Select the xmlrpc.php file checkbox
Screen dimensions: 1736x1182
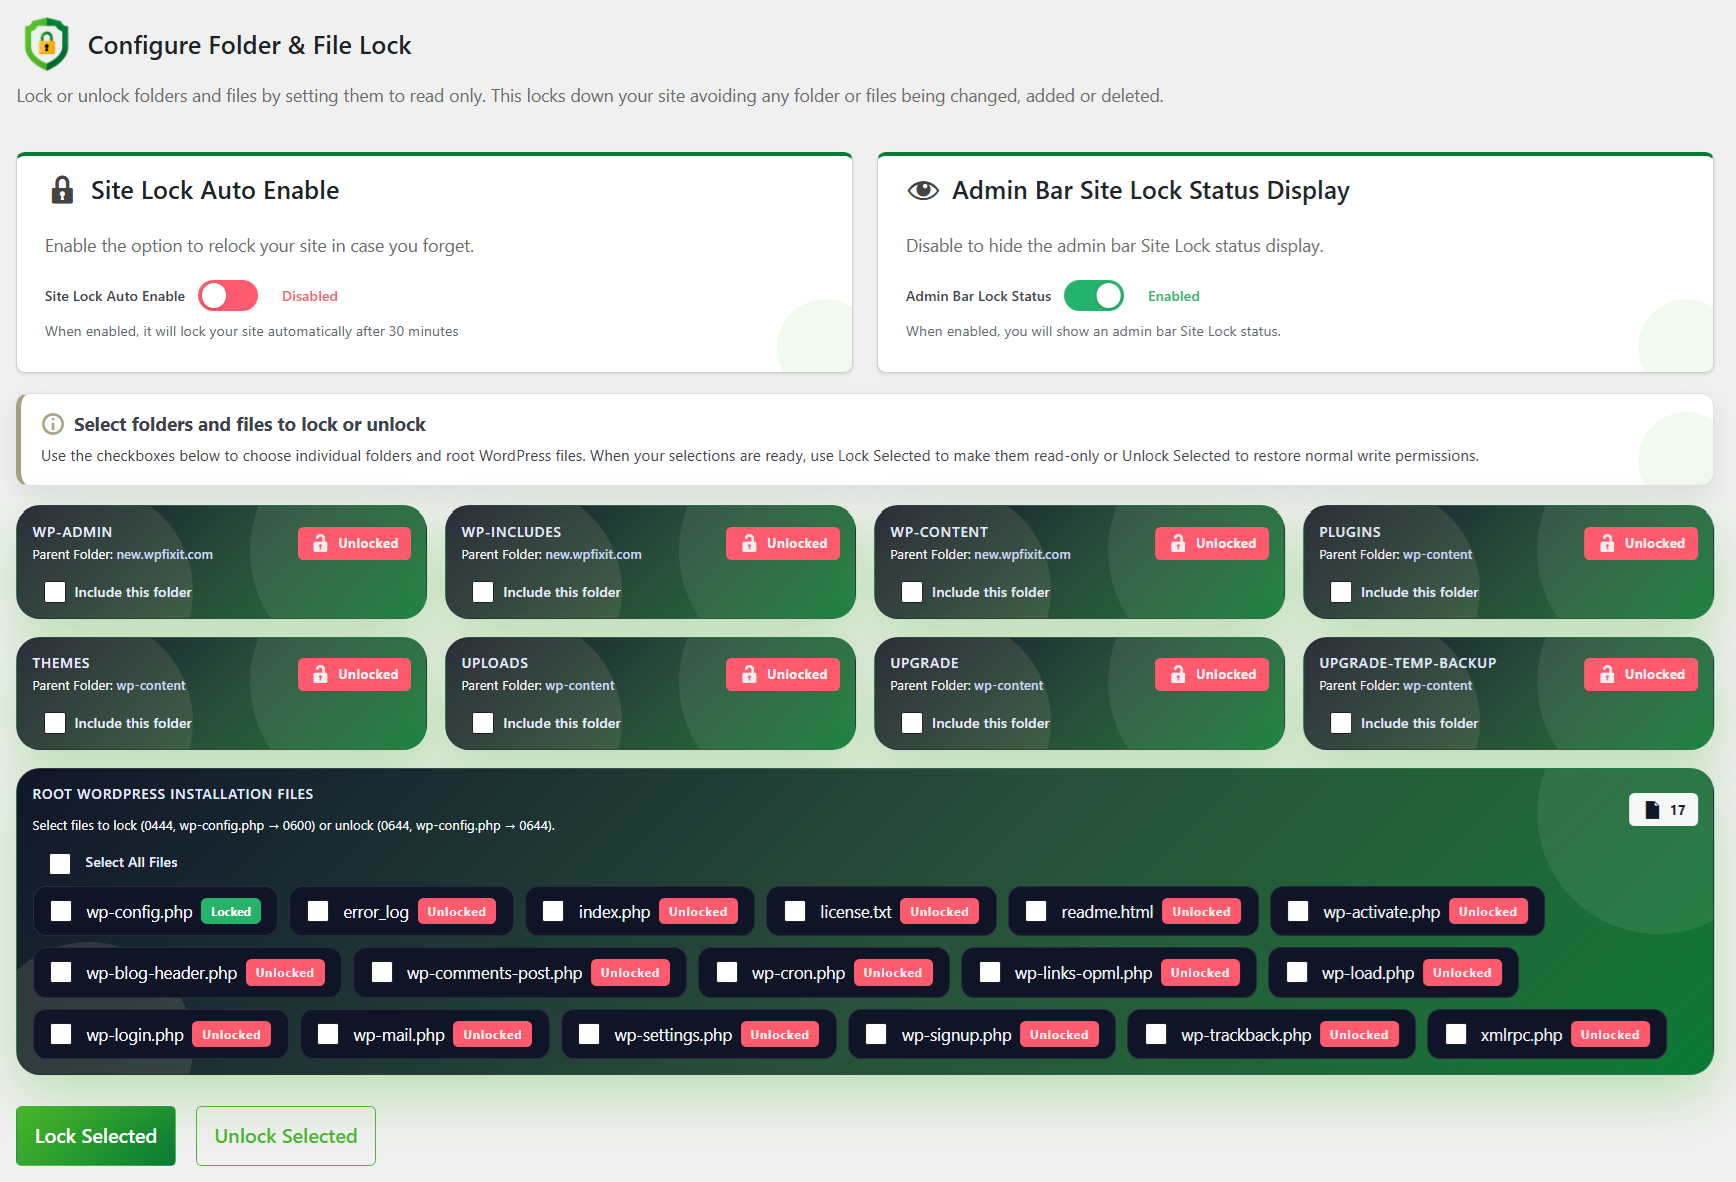(1456, 1034)
